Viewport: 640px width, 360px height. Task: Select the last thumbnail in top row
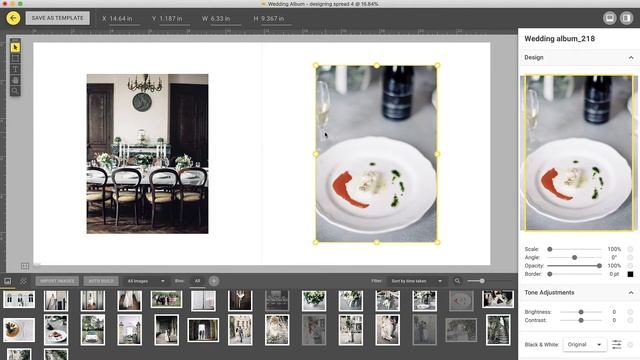point(498,299)
